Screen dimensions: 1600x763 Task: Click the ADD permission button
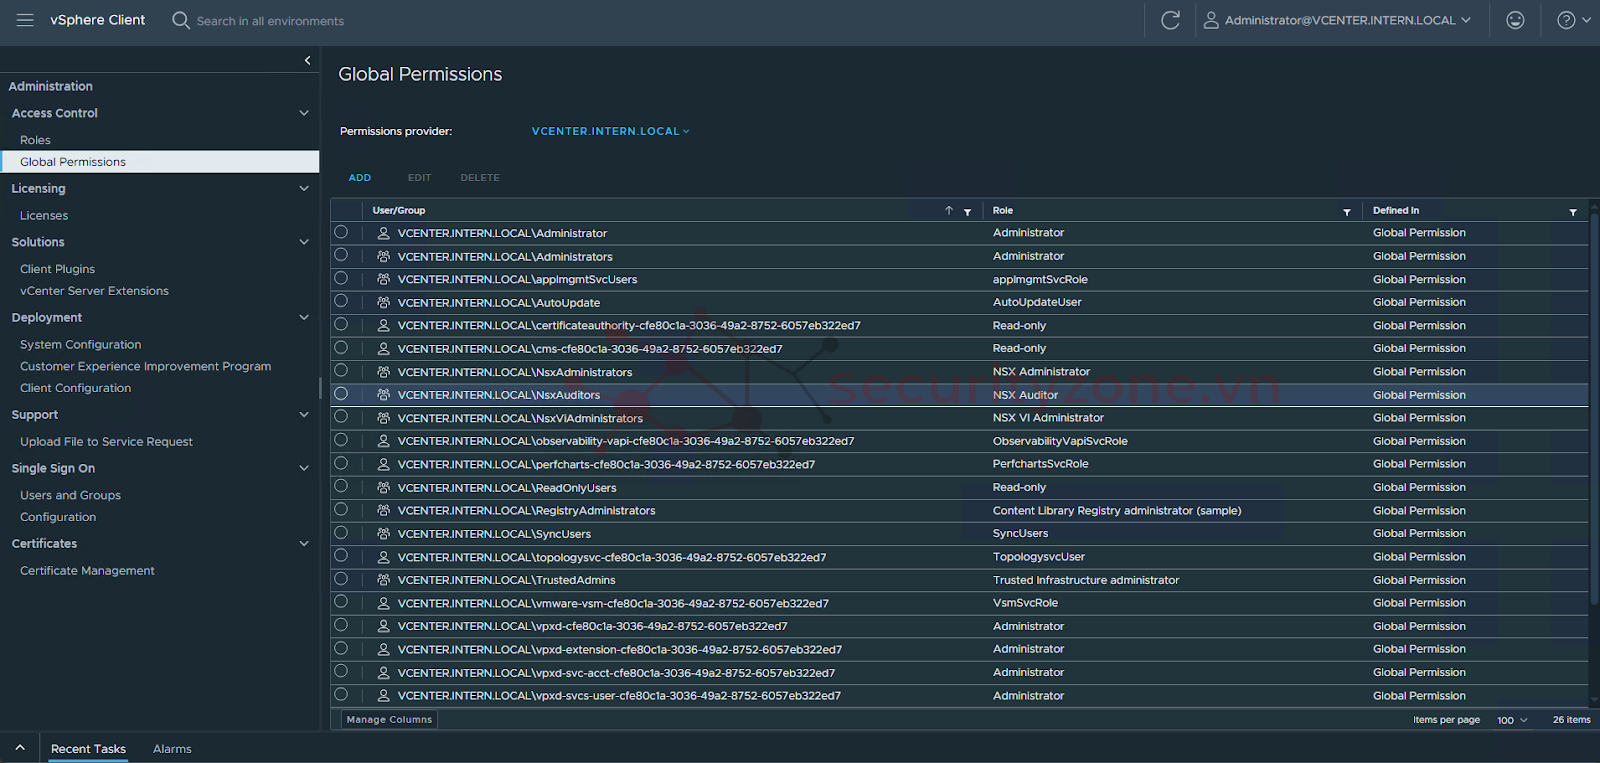click(360, 178)
